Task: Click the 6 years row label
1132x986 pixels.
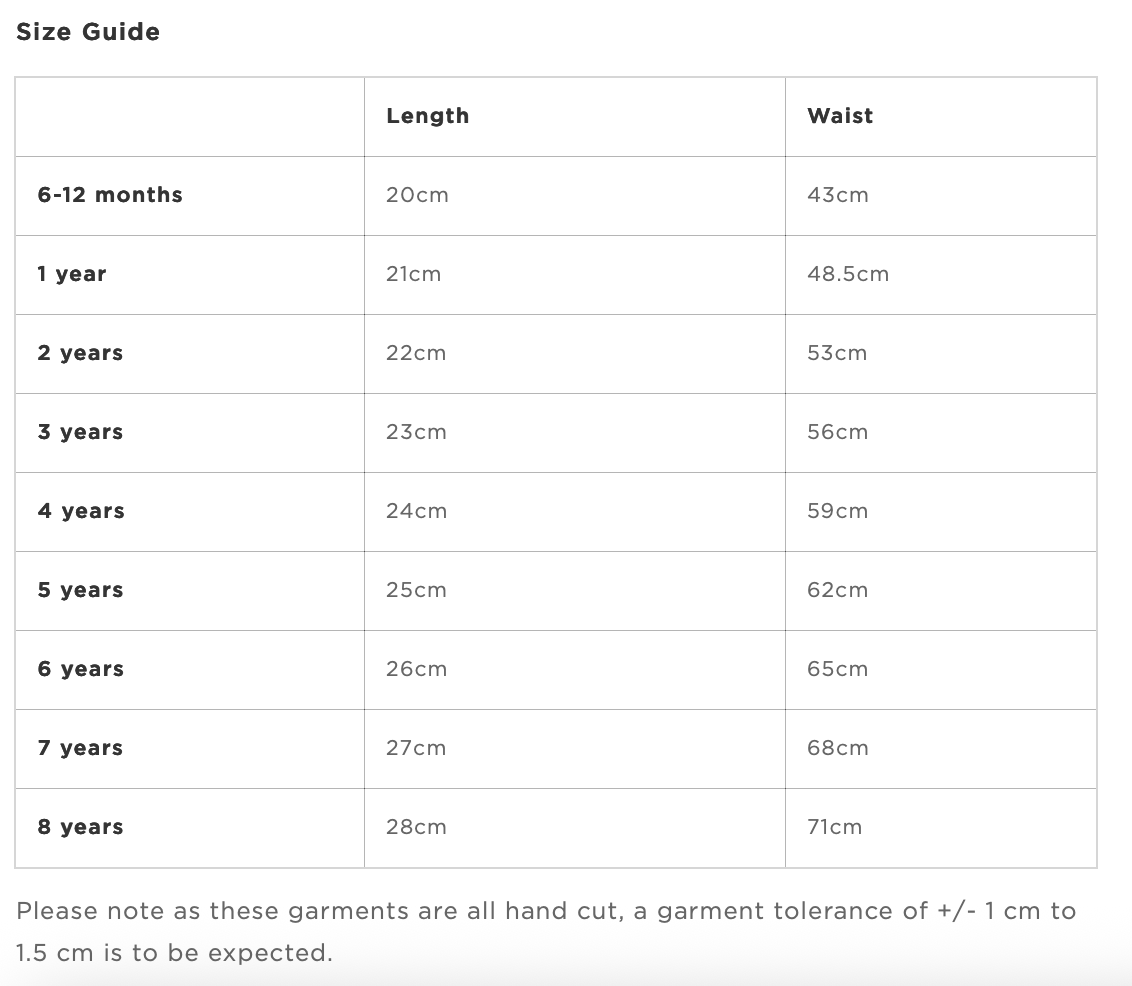Action: click(x=81, y=669)
